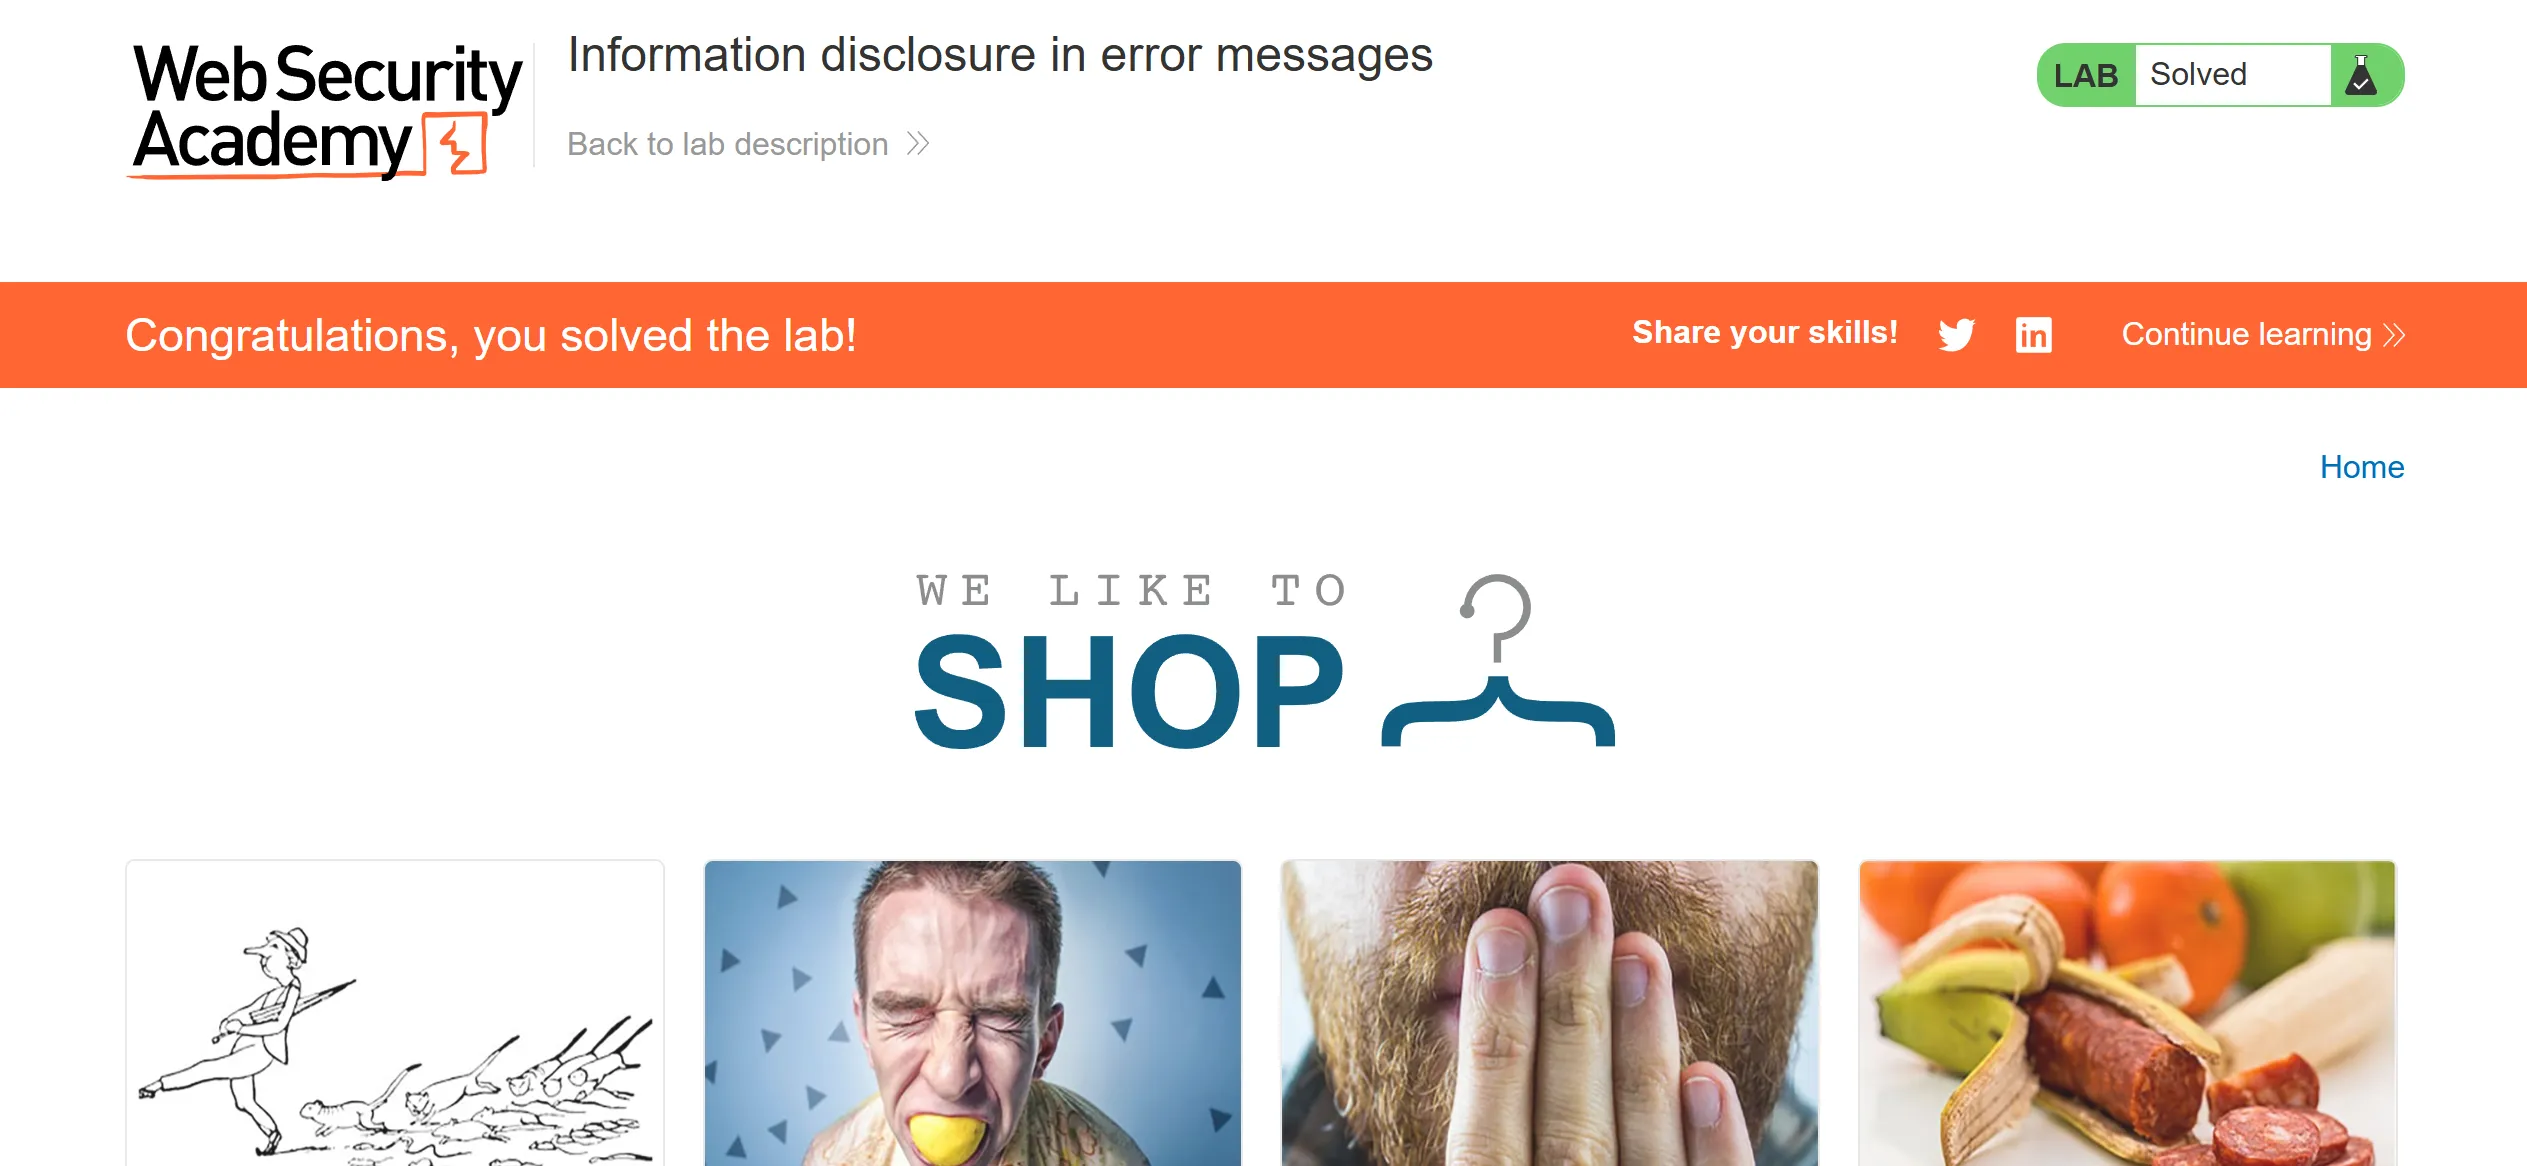Viewport: 2527px width, 1166px height.
Task: Click the coat hanger shop icon
Action: point(1497,661)
